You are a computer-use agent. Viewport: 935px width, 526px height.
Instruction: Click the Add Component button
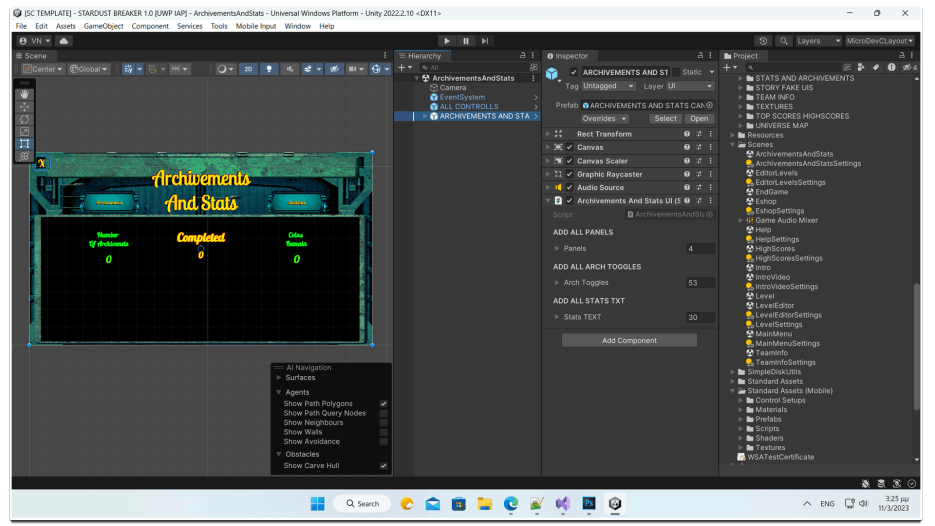[x=629, y=340]
